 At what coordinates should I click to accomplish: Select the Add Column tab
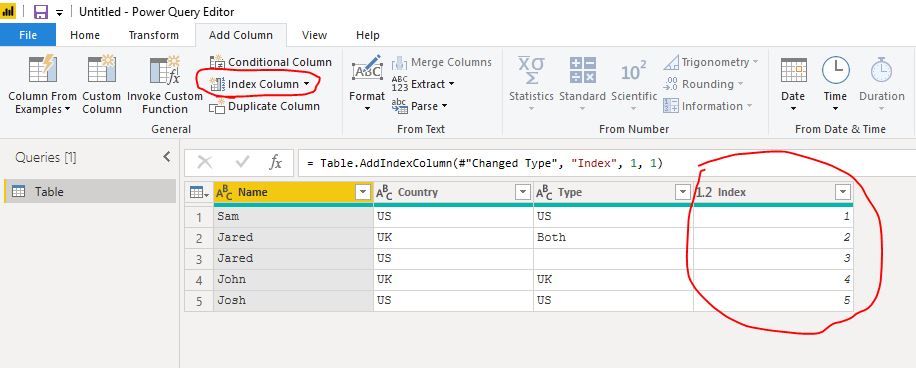[241, 35]
